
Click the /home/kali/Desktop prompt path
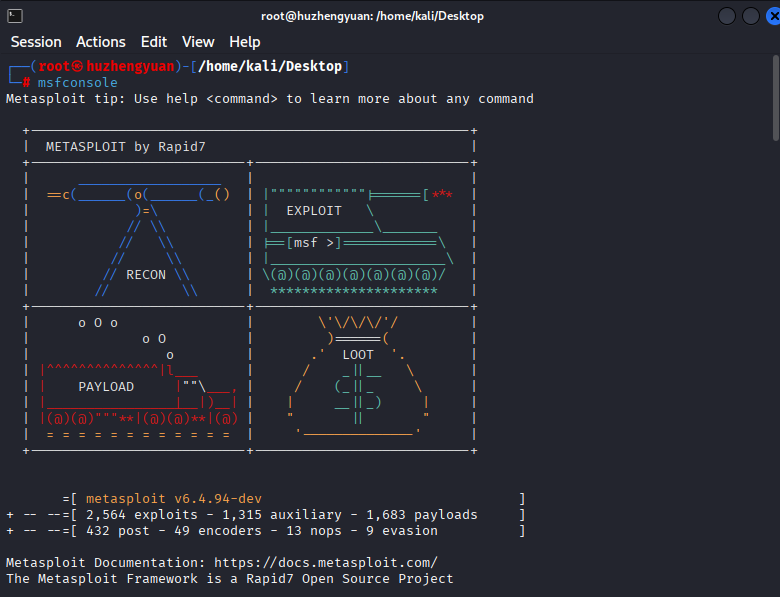click(270, 66)
